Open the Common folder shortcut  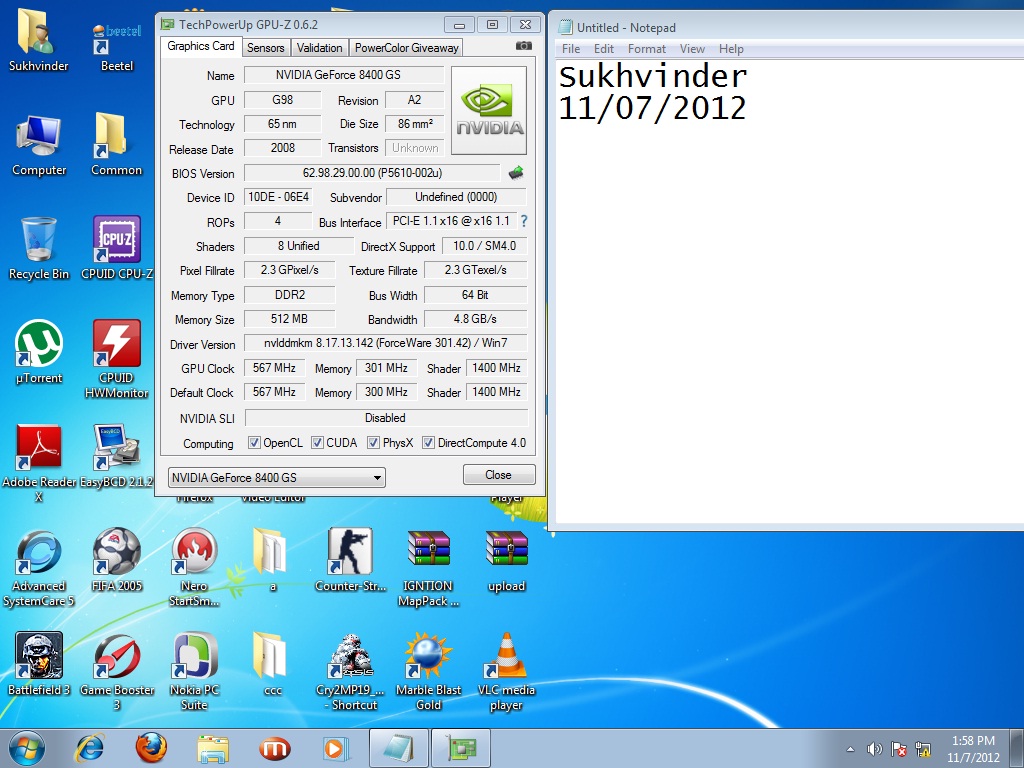coord(116,145)
